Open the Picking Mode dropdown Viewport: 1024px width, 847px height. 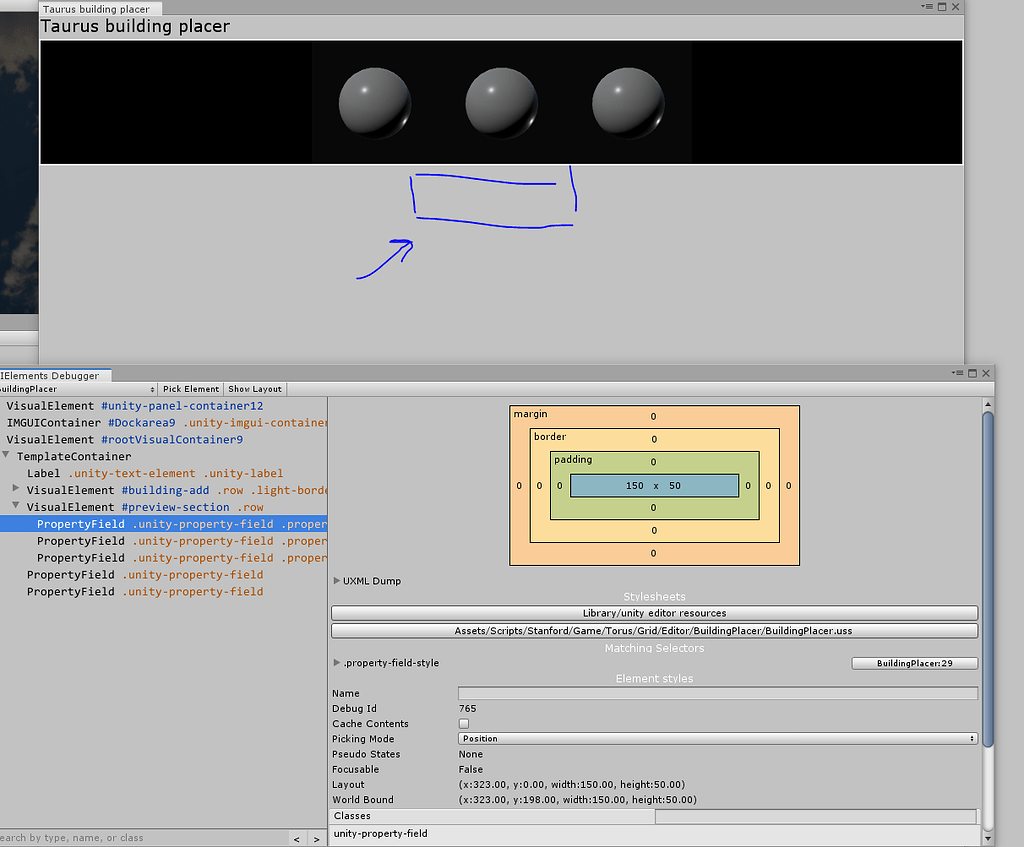(x=717, y=738)
